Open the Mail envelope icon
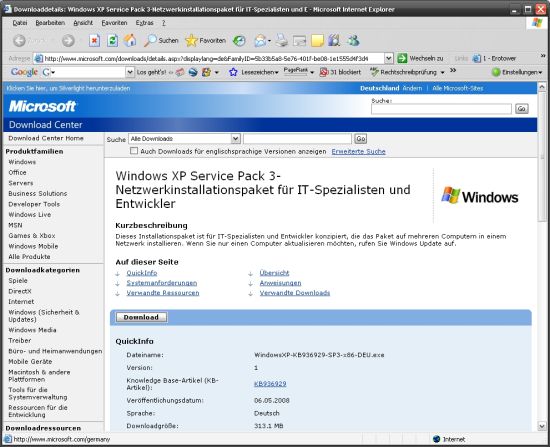 click(260, 41)
